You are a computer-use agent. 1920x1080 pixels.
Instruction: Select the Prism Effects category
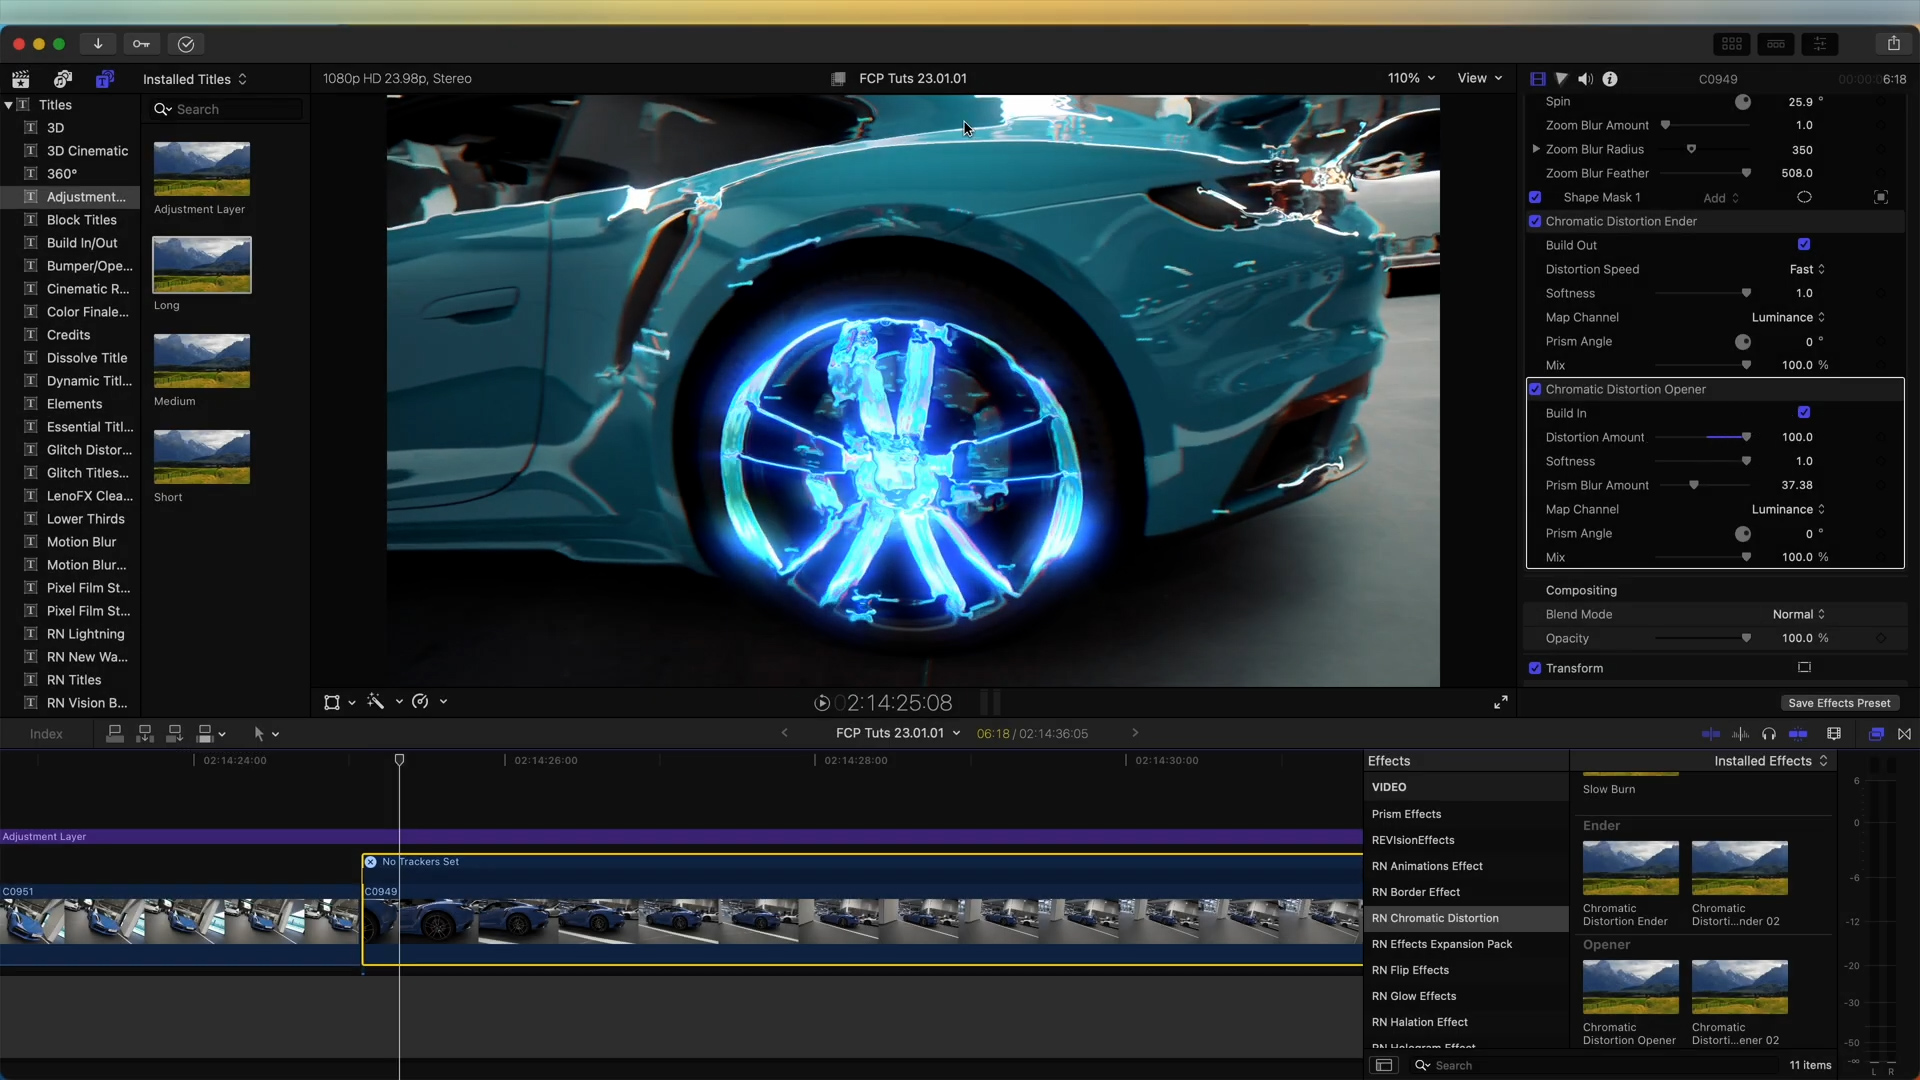(1466, 814)
